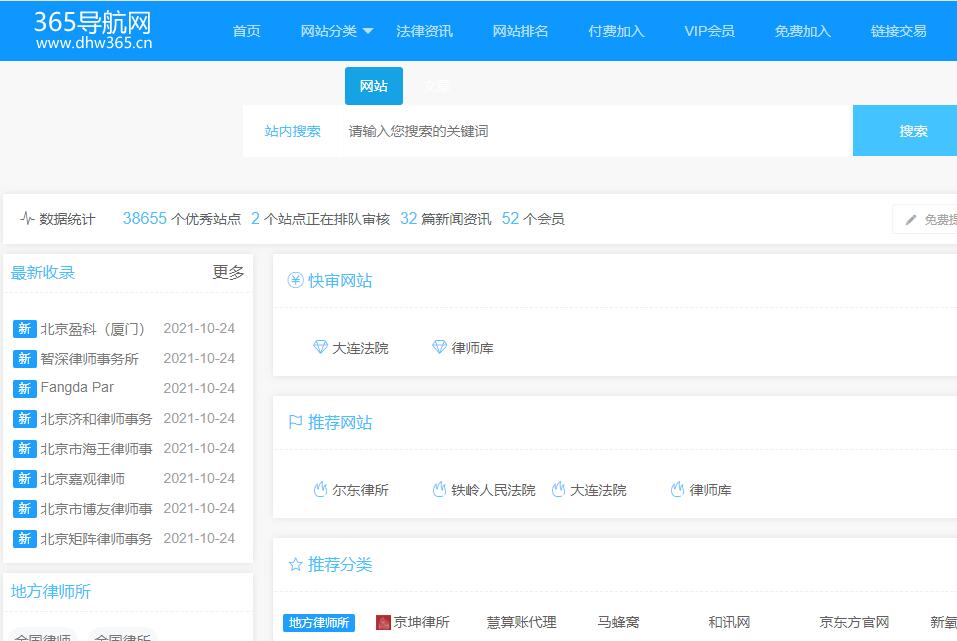Go to 网站排名 in the navigation bar
957x641 pixels.
coord(520,31)
